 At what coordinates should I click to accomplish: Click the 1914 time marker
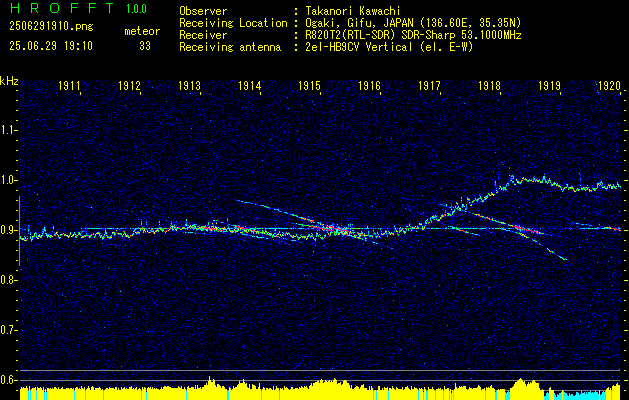pos(250,86)
